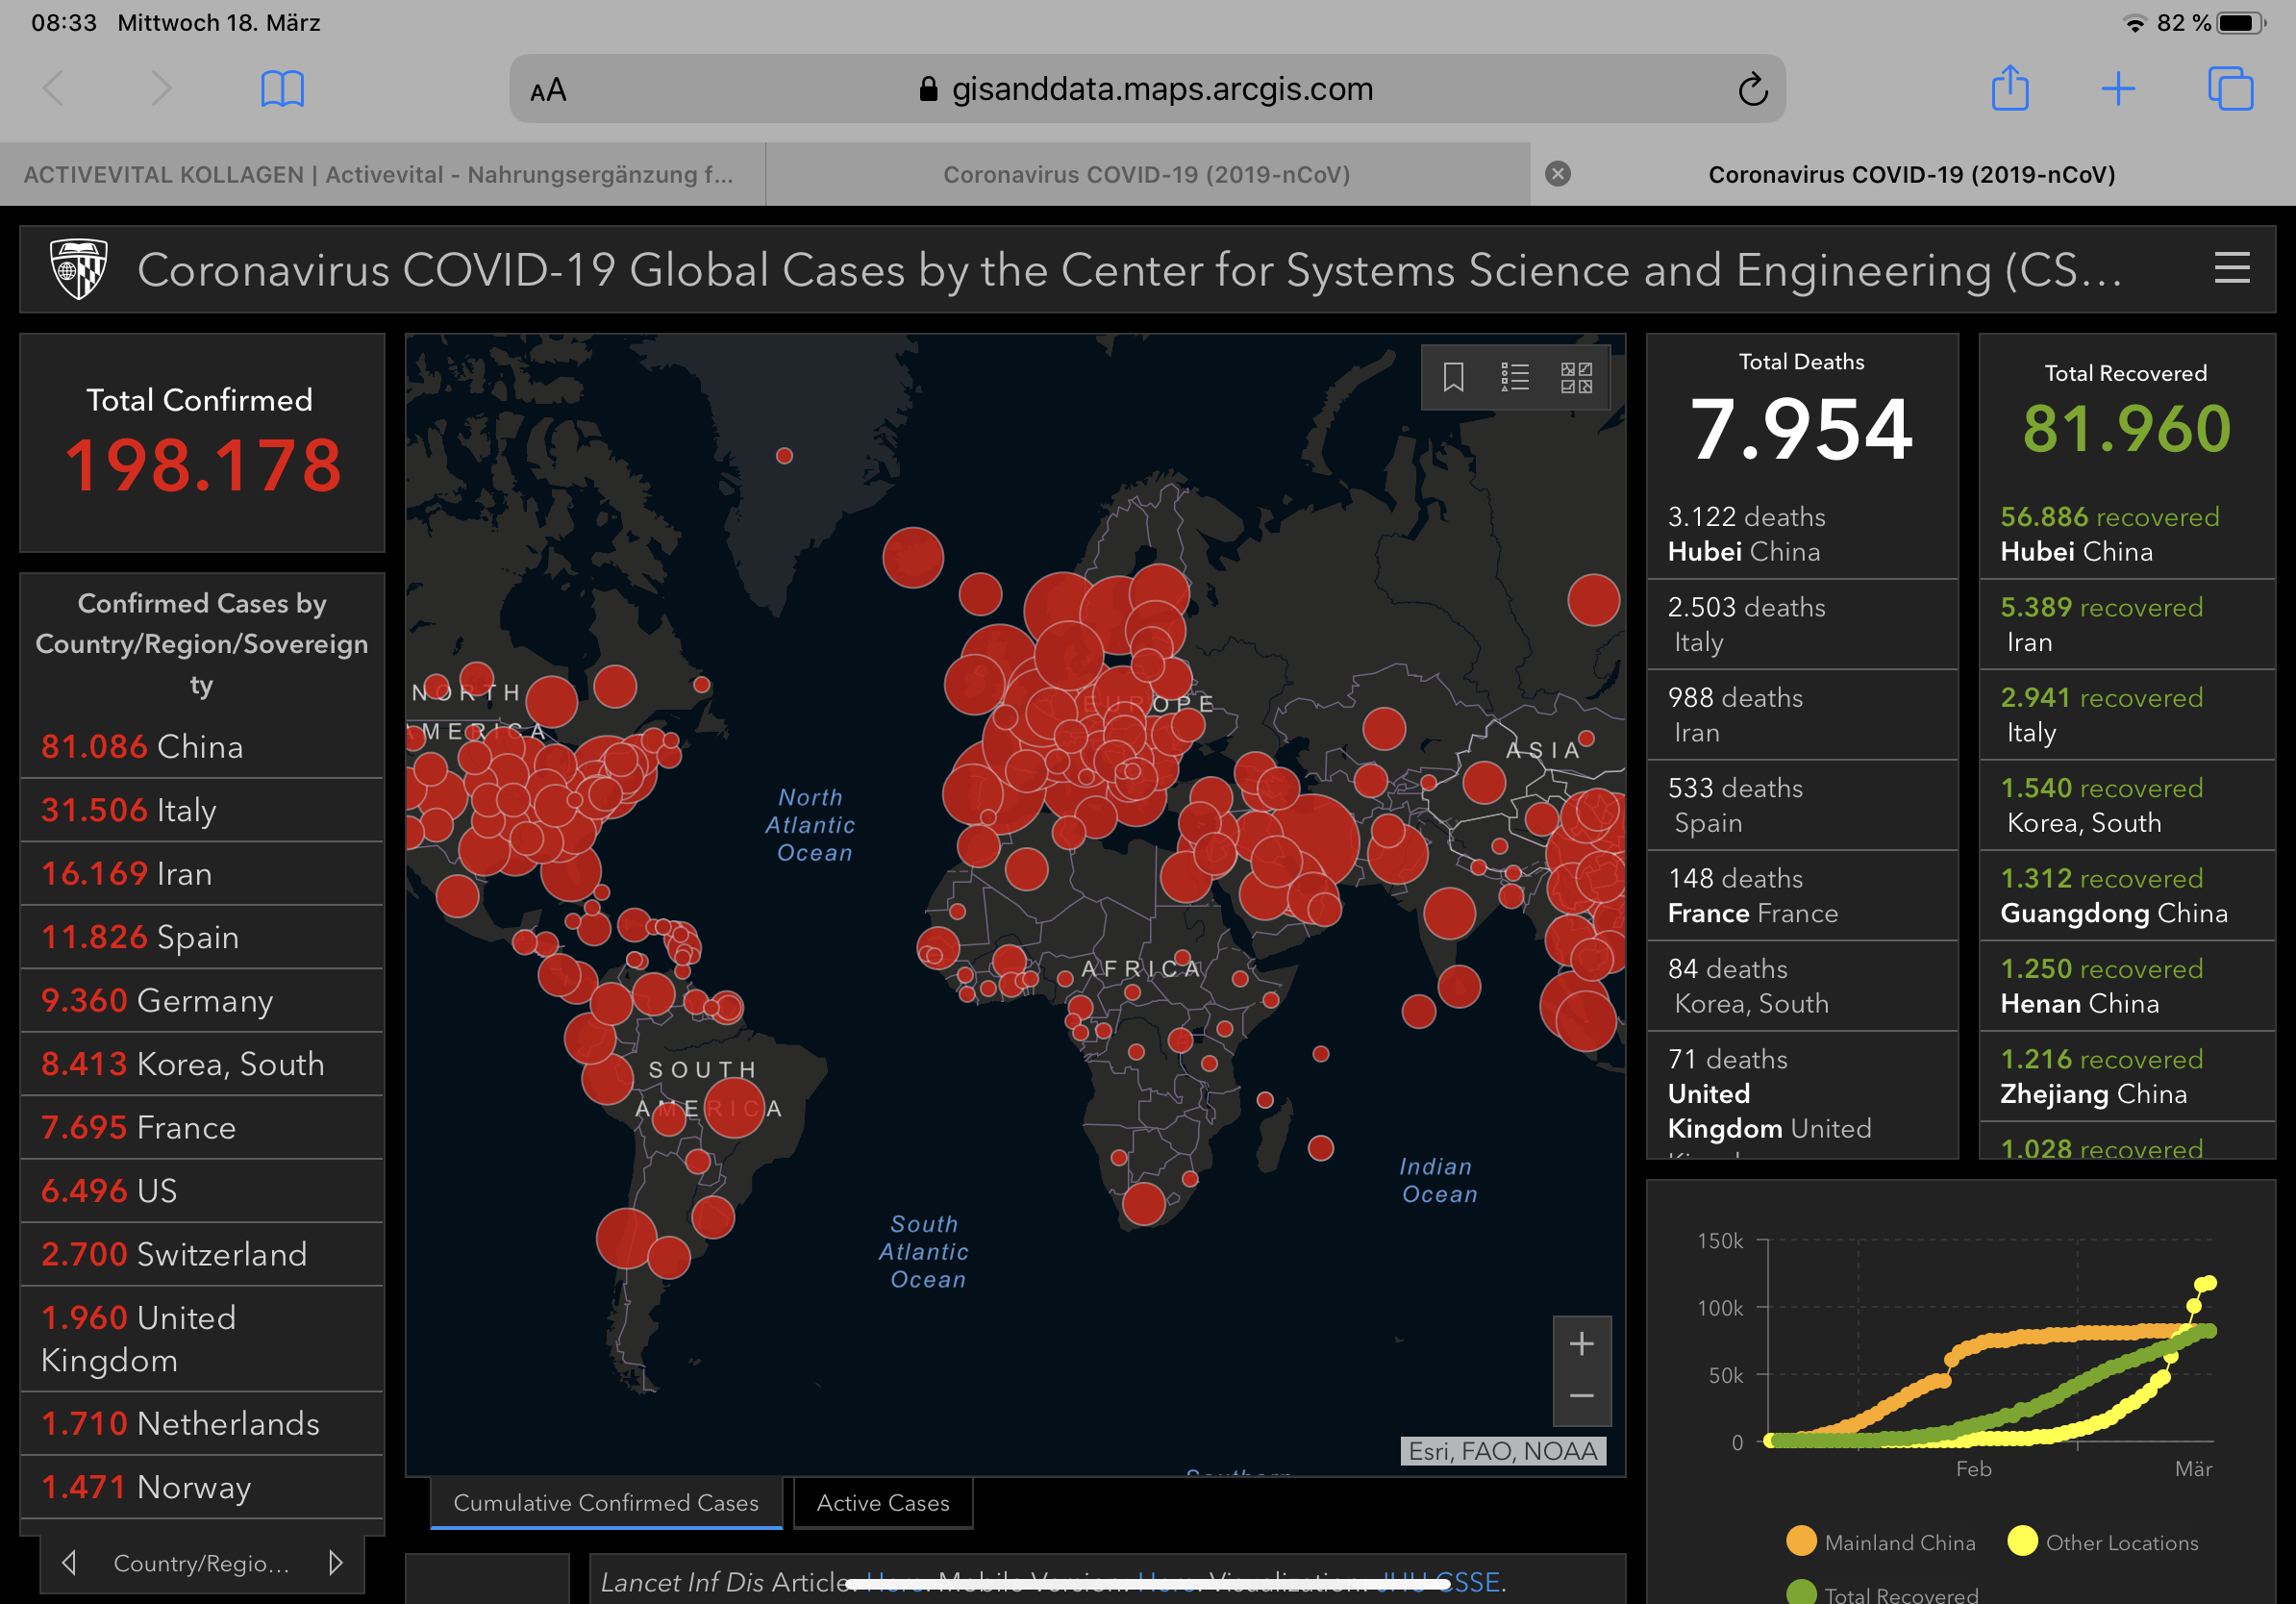This screenshot has width=2296, height=1604.
Task: Select 16.169 Iran in country list
Action: click(x=202, y=873)
